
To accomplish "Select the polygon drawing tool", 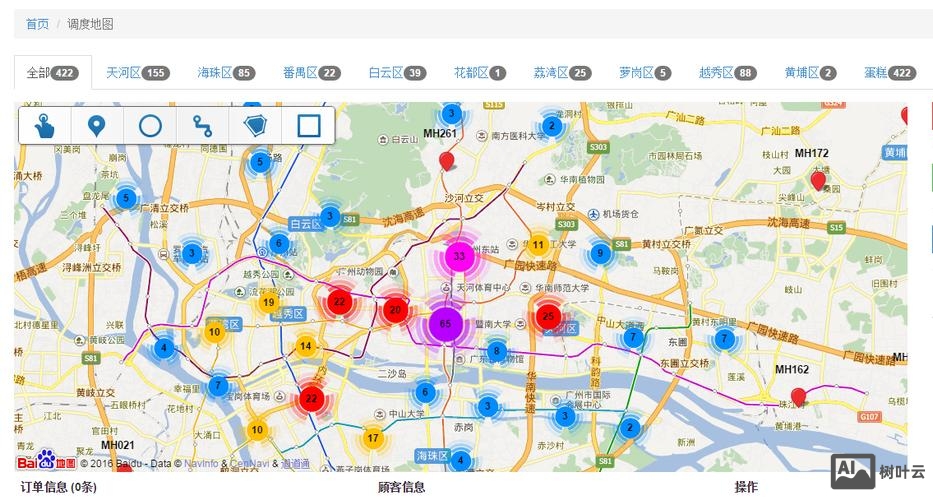I will point(255,126).
